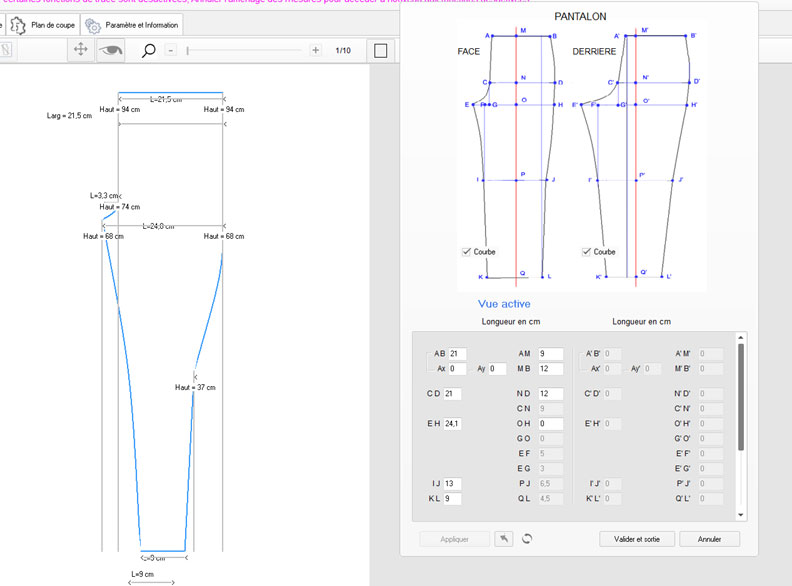Click the minus zoom-out button

[x=171, y=50]
